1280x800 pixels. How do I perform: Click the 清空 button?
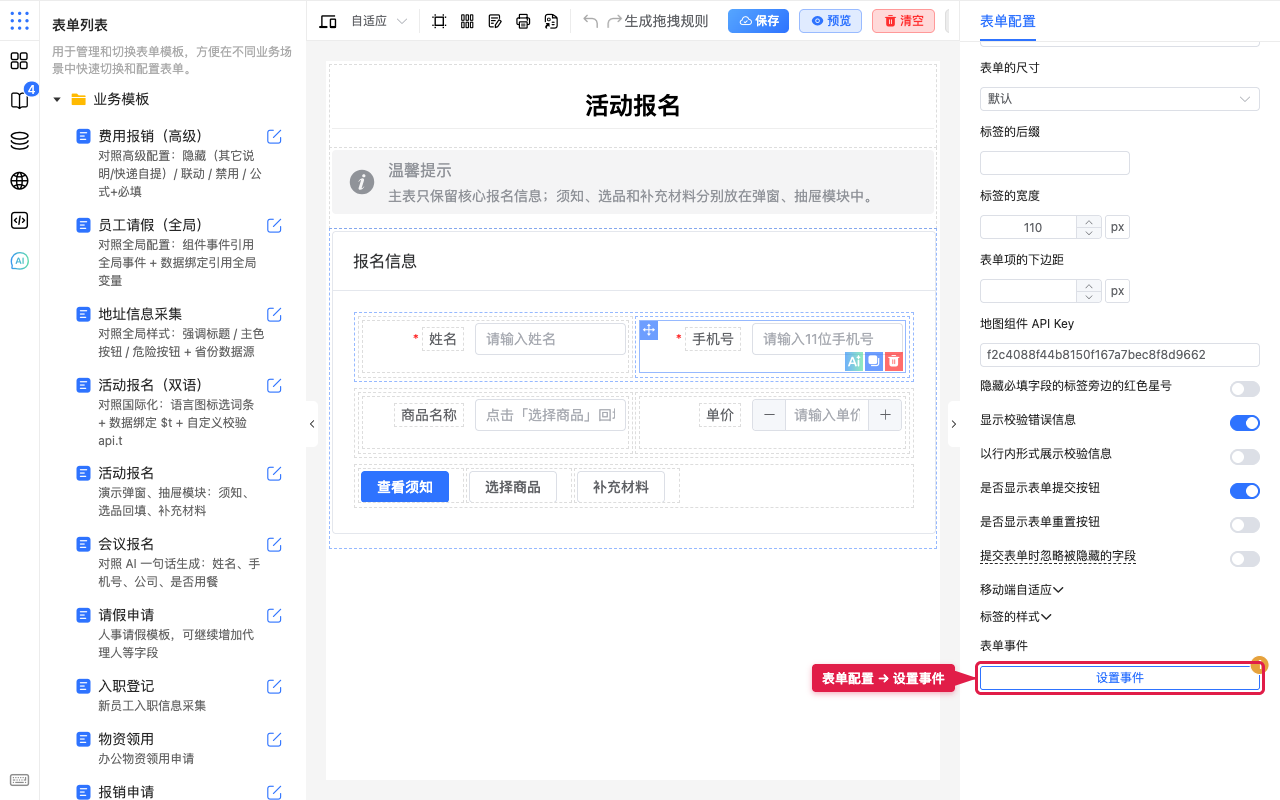[903, 21]
